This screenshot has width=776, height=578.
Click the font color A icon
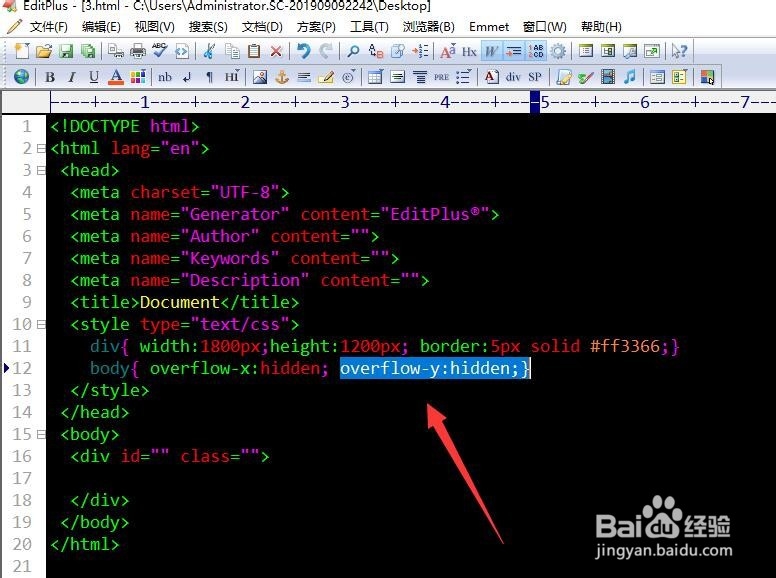point(116,77)
